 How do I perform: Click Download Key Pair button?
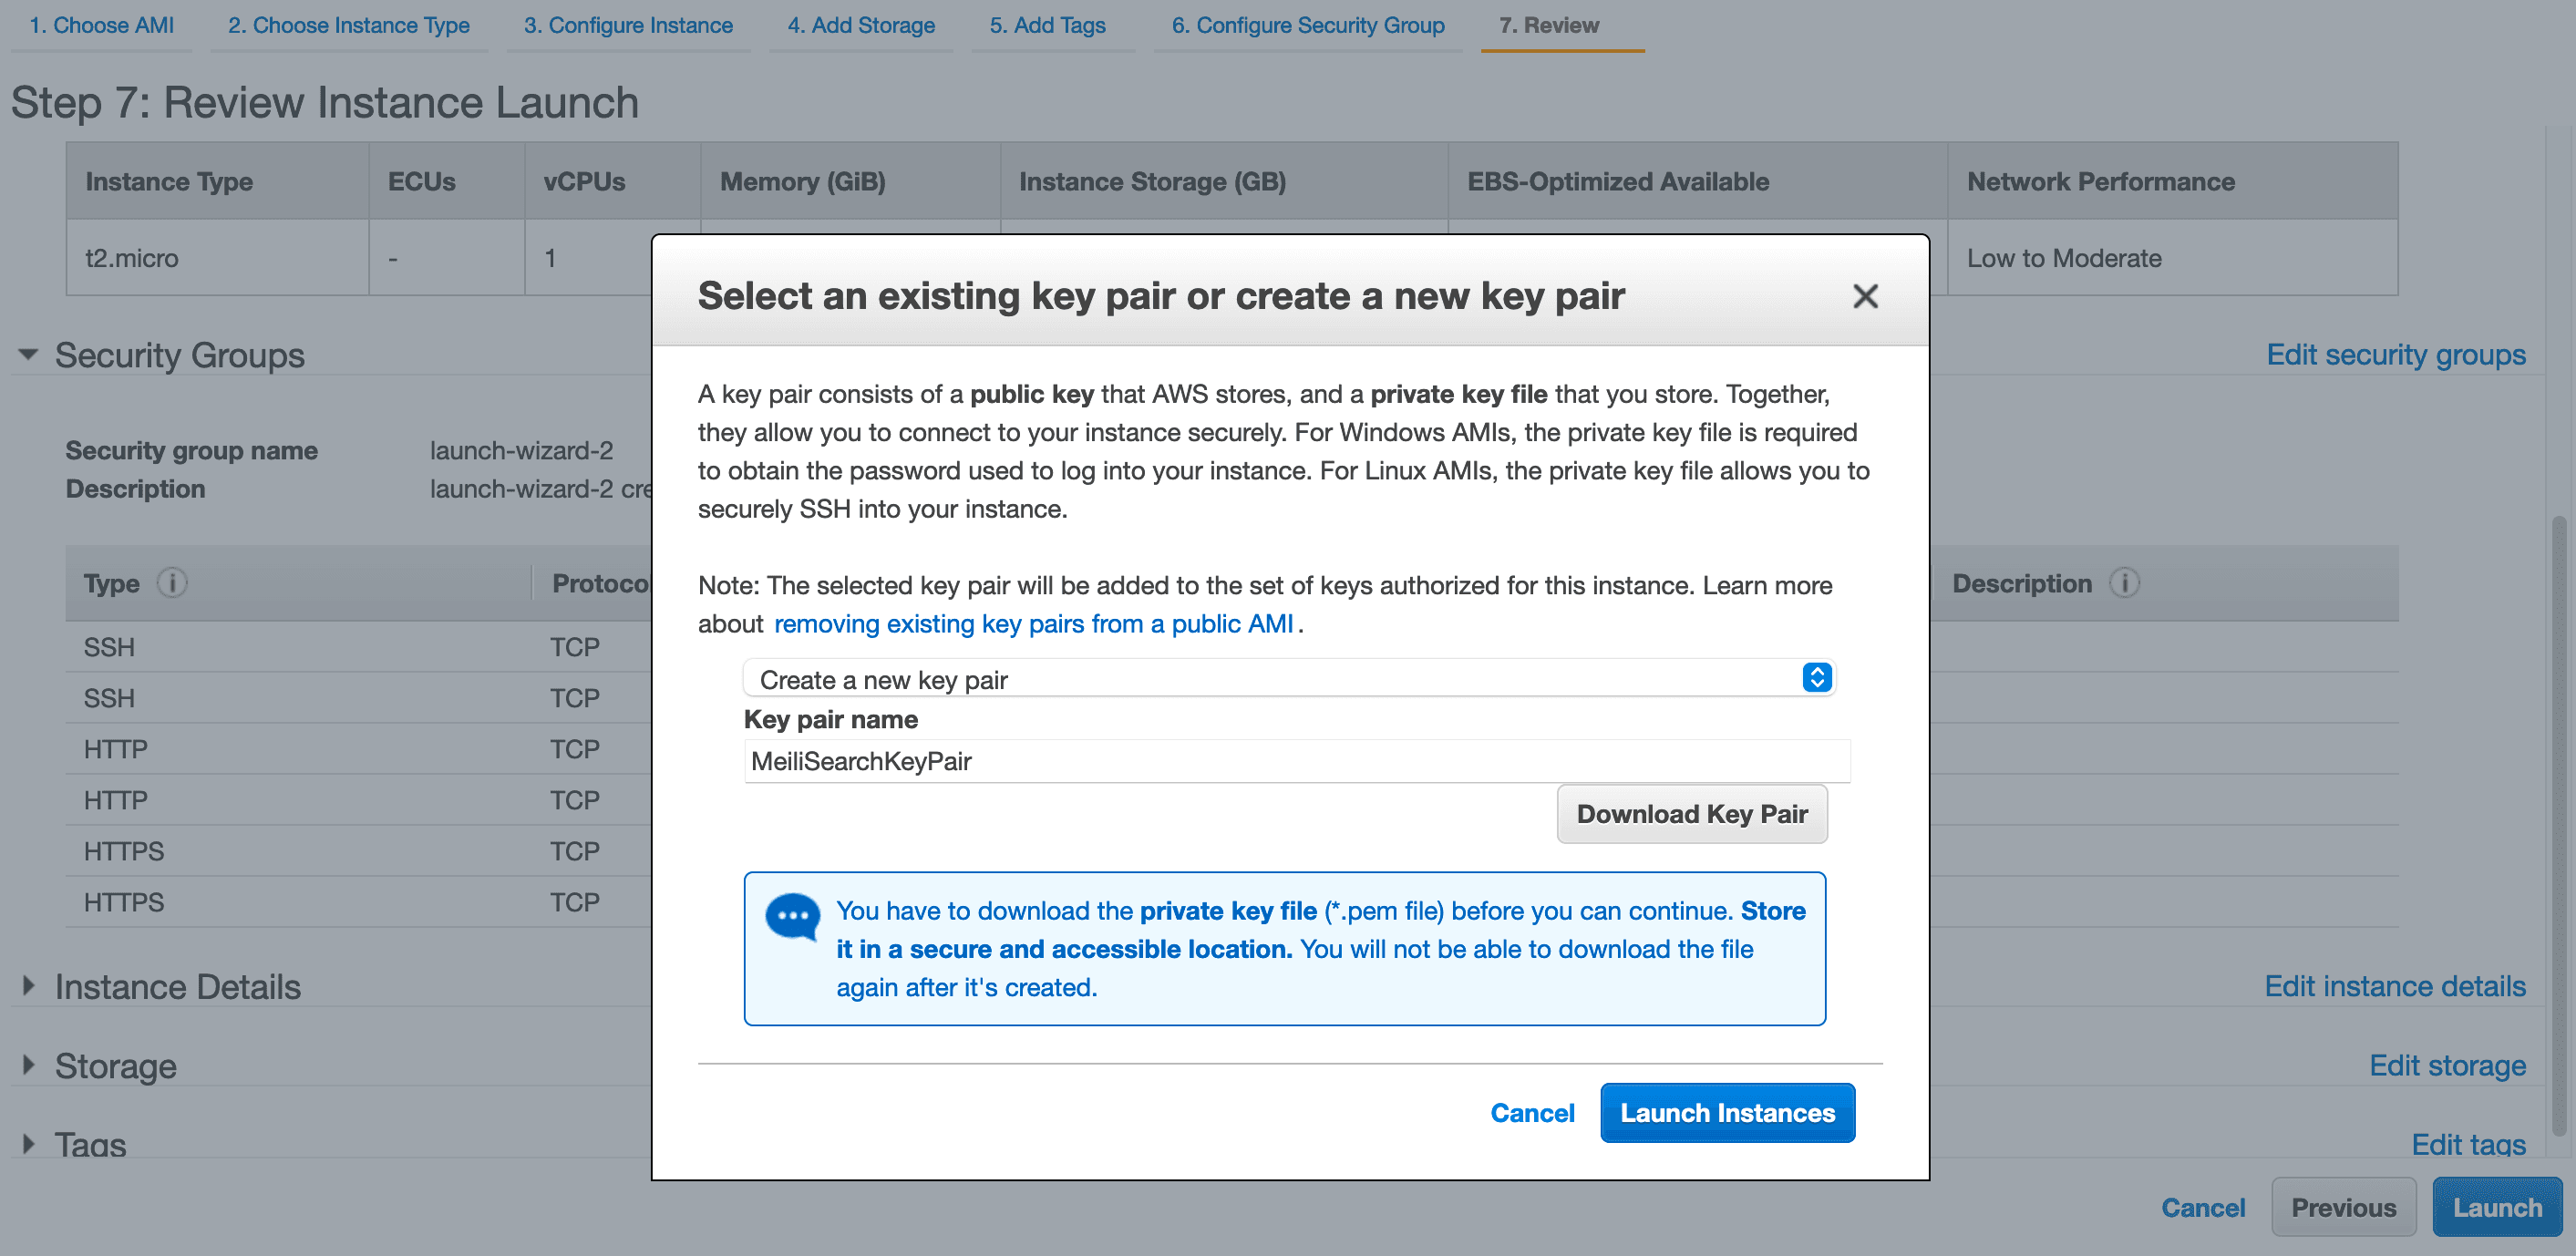click(x=1692, y=813)
